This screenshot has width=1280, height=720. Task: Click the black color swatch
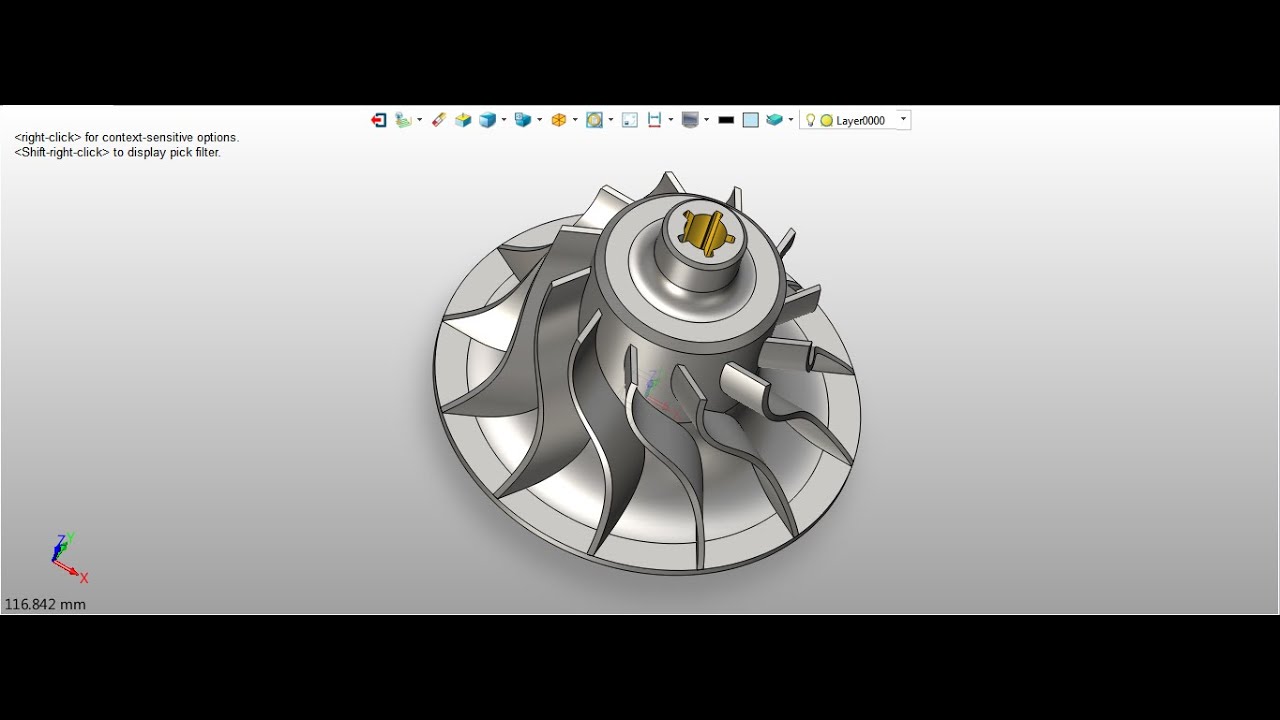point(726,120)
